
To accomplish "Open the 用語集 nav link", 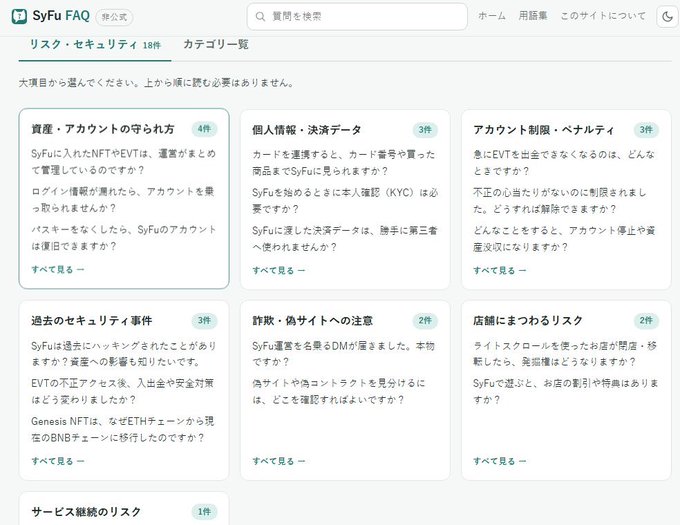I will [x=533, y=16].
